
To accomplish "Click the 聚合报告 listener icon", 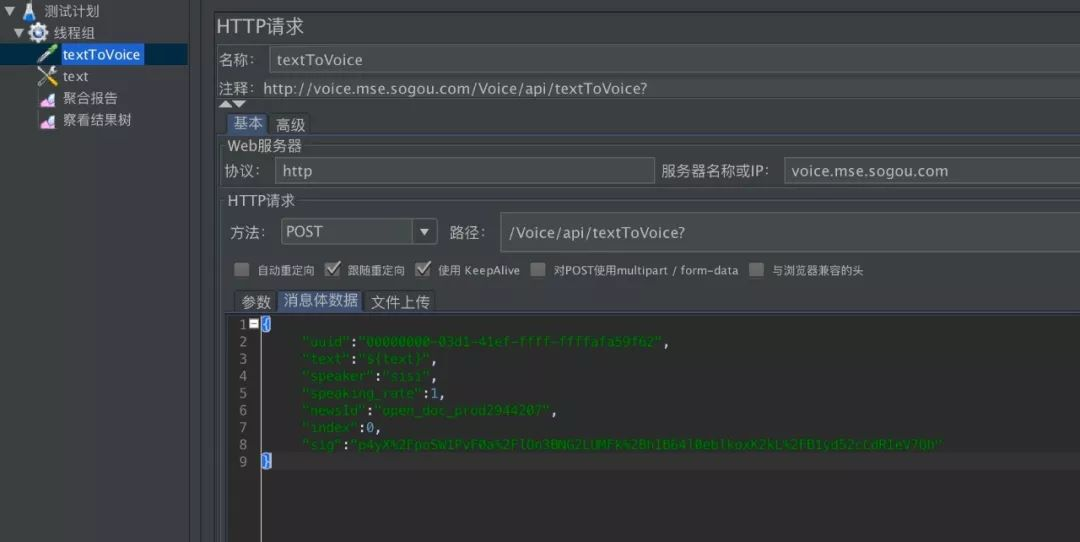I will (x=48, y=99).
